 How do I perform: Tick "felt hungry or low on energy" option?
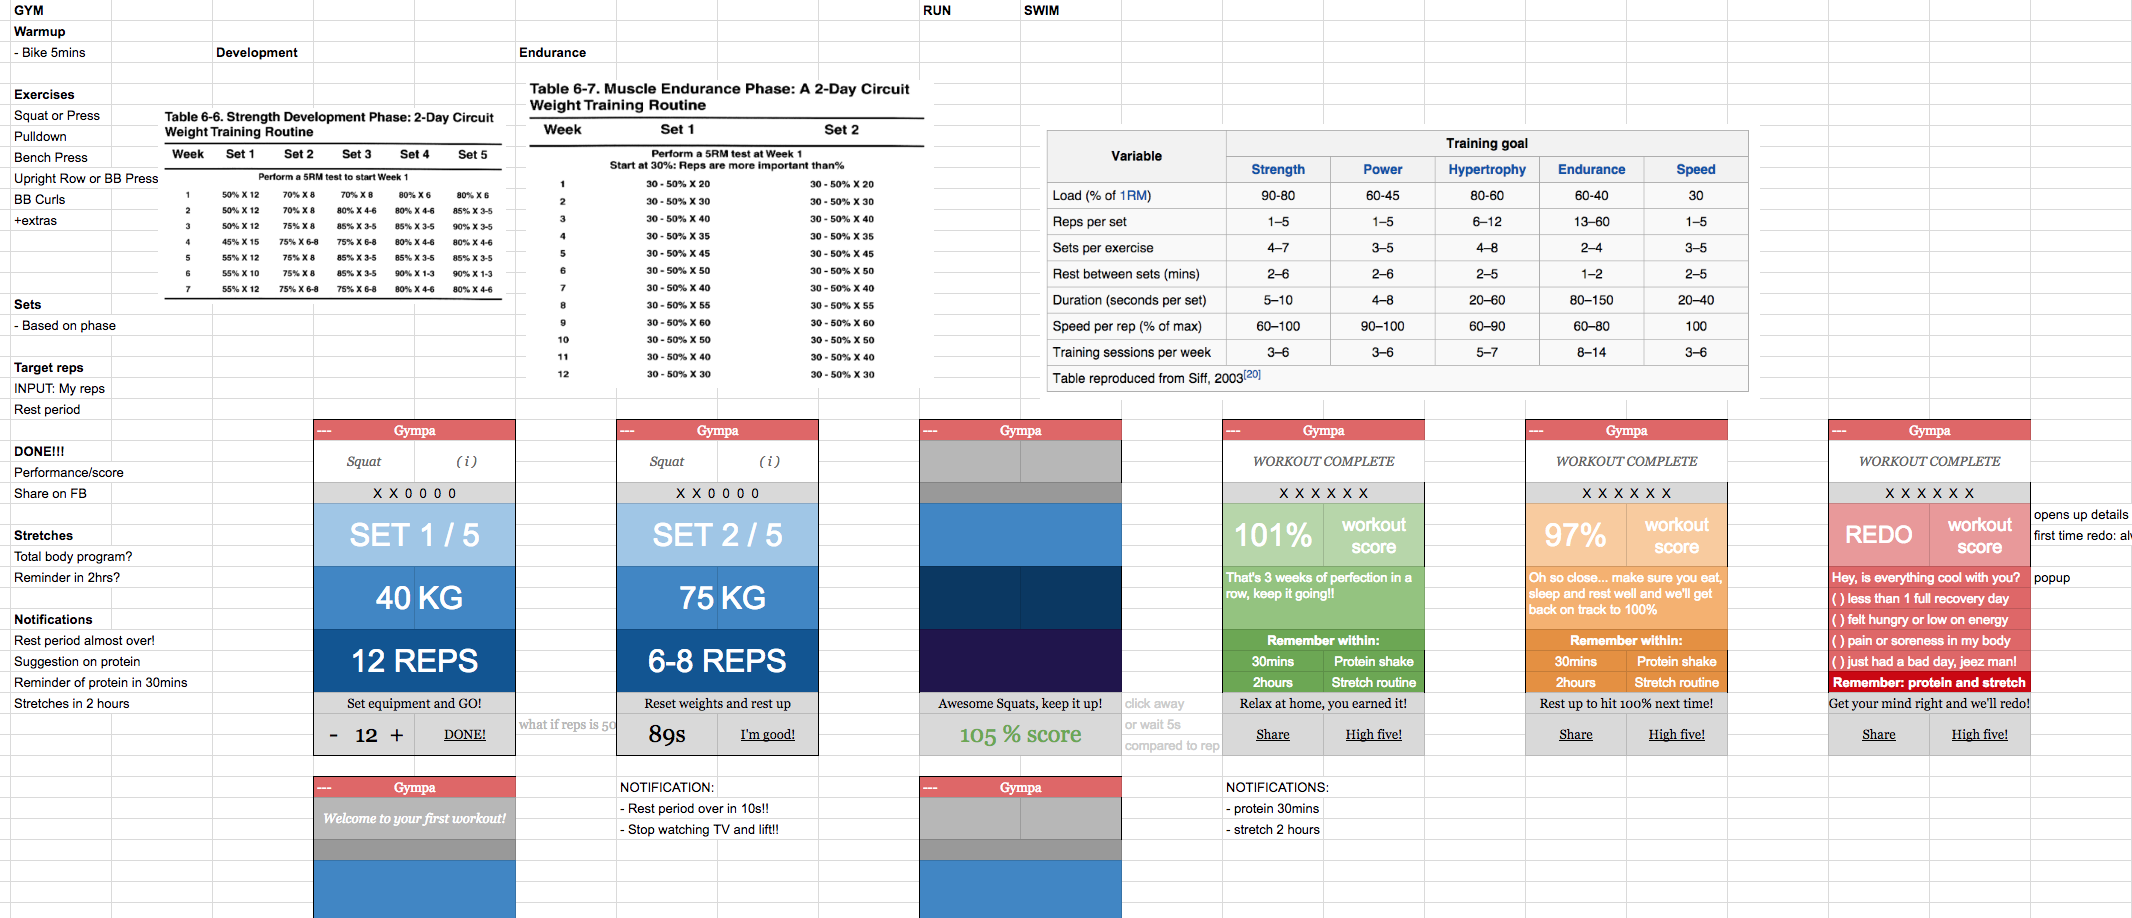[x=1837, y=620]
